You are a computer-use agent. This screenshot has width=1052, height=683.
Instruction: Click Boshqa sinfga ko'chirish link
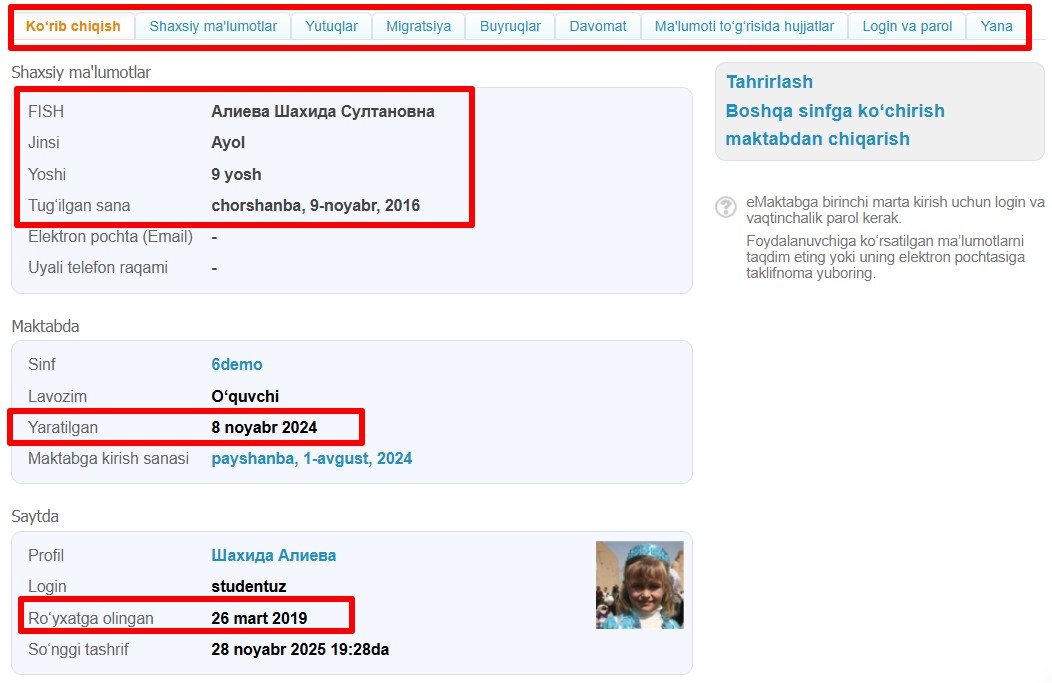[835, 111]
